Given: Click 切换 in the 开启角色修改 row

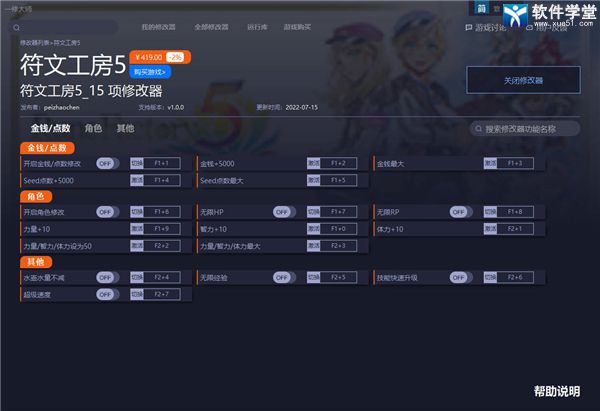Looking at the screenshot, I should click(x=137, y=212).
